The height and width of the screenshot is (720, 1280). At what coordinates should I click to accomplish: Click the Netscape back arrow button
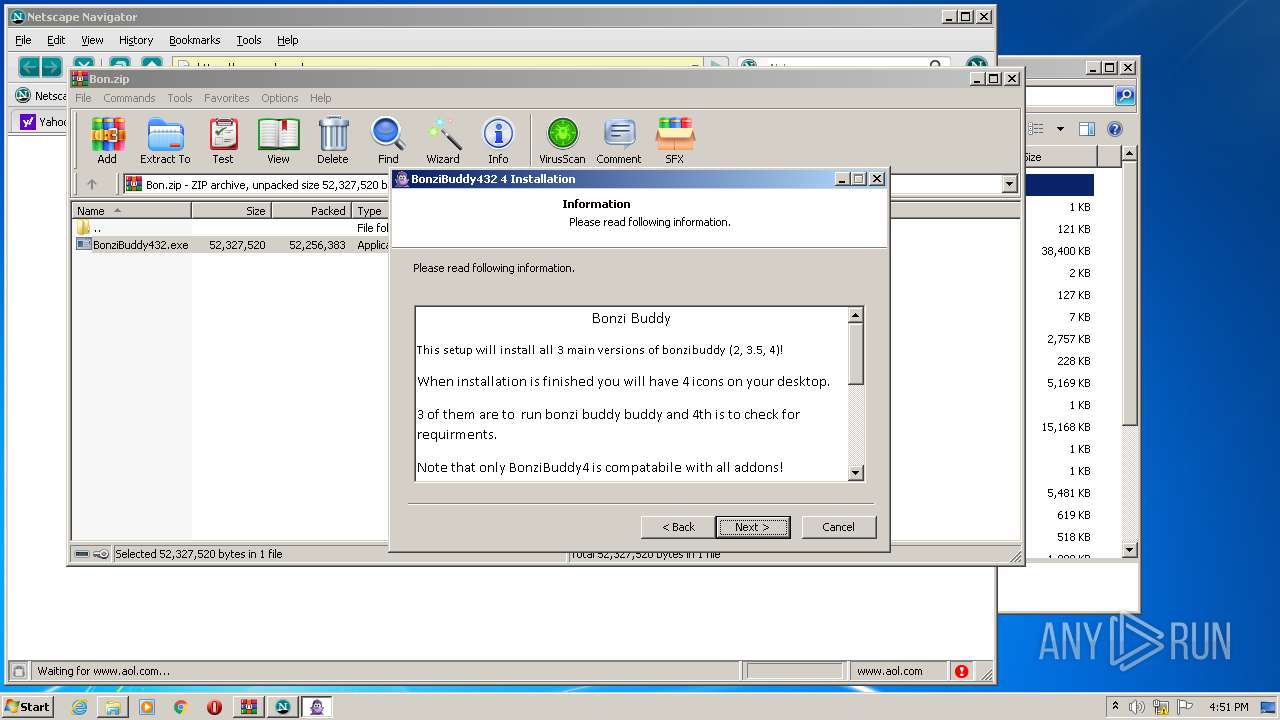[29, 67]
